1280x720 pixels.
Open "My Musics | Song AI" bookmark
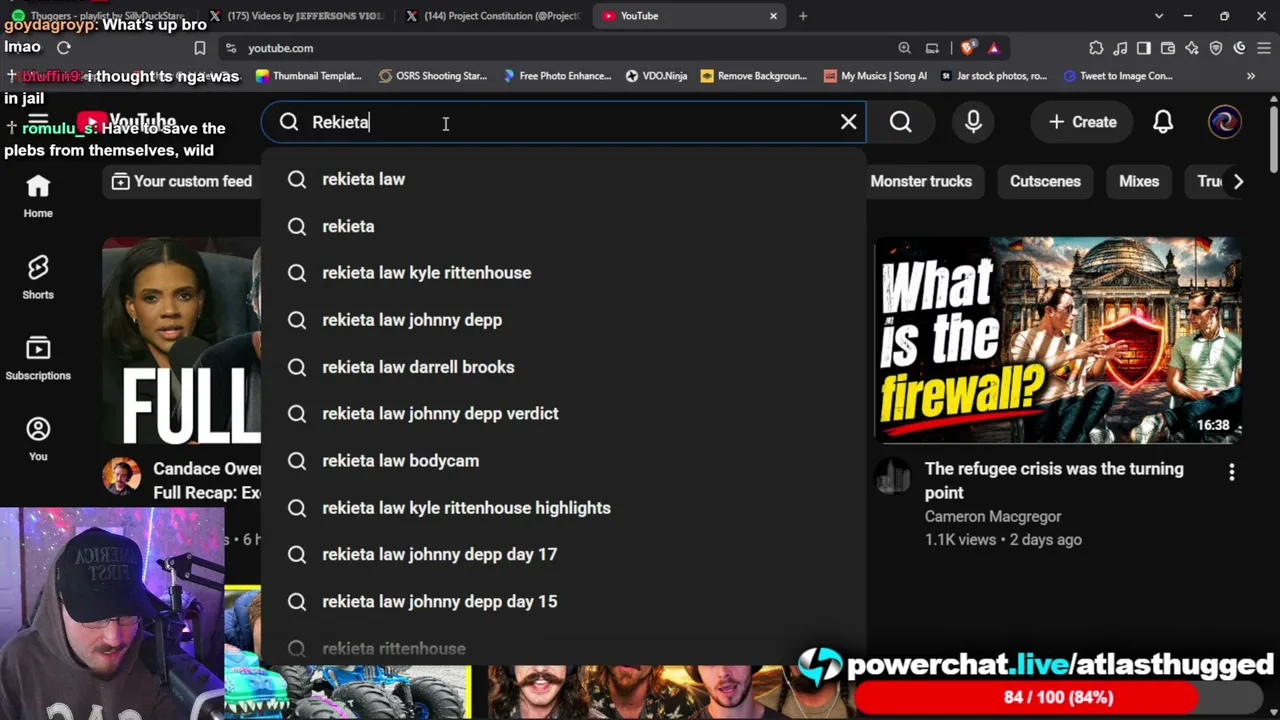[x=876, y=76]
